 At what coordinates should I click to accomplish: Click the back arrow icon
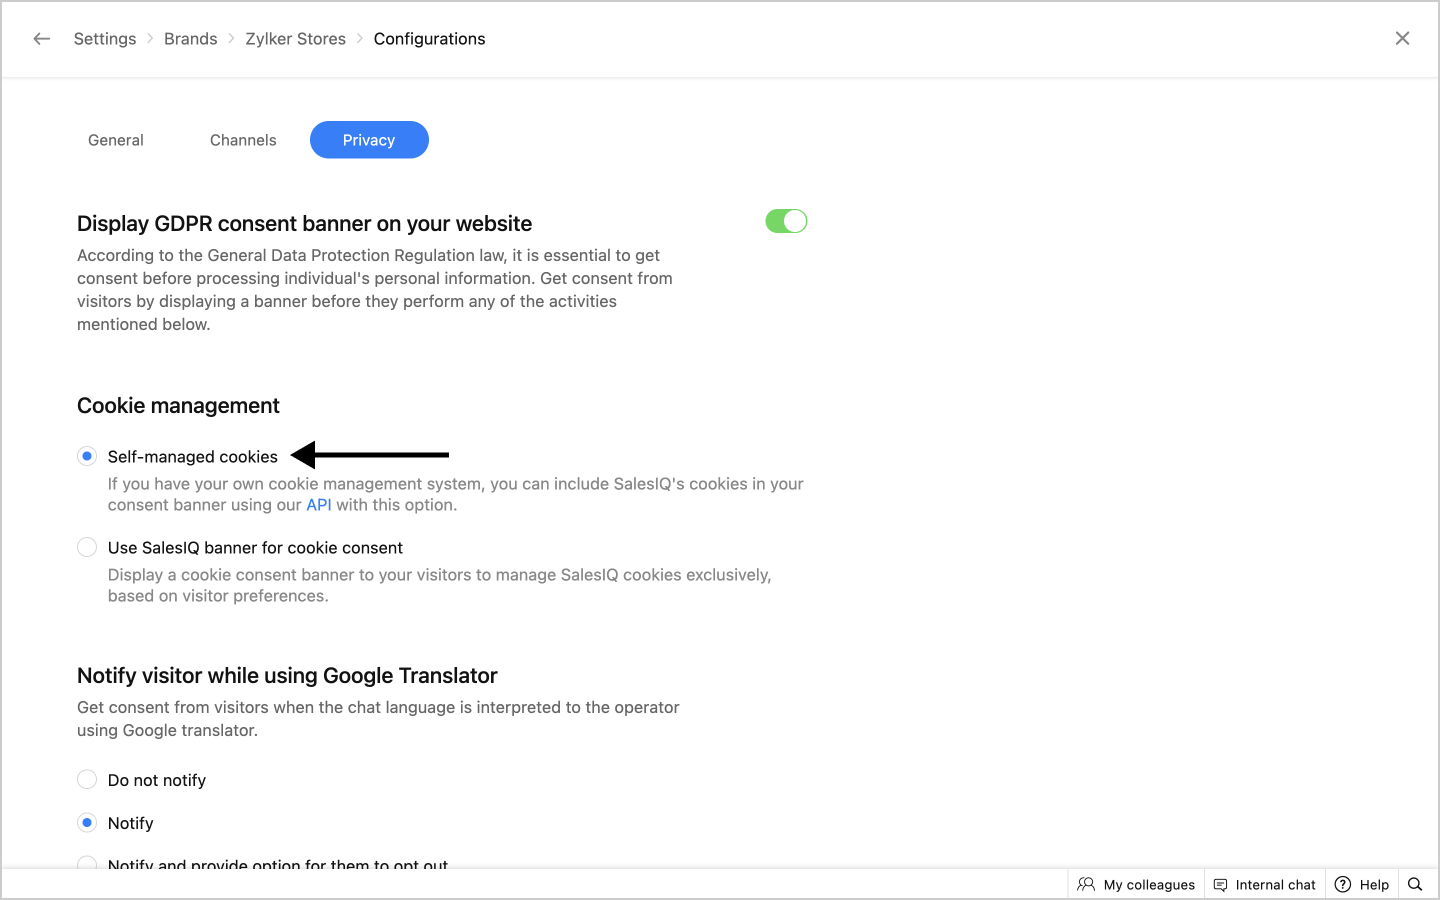[x=41, y=39]
